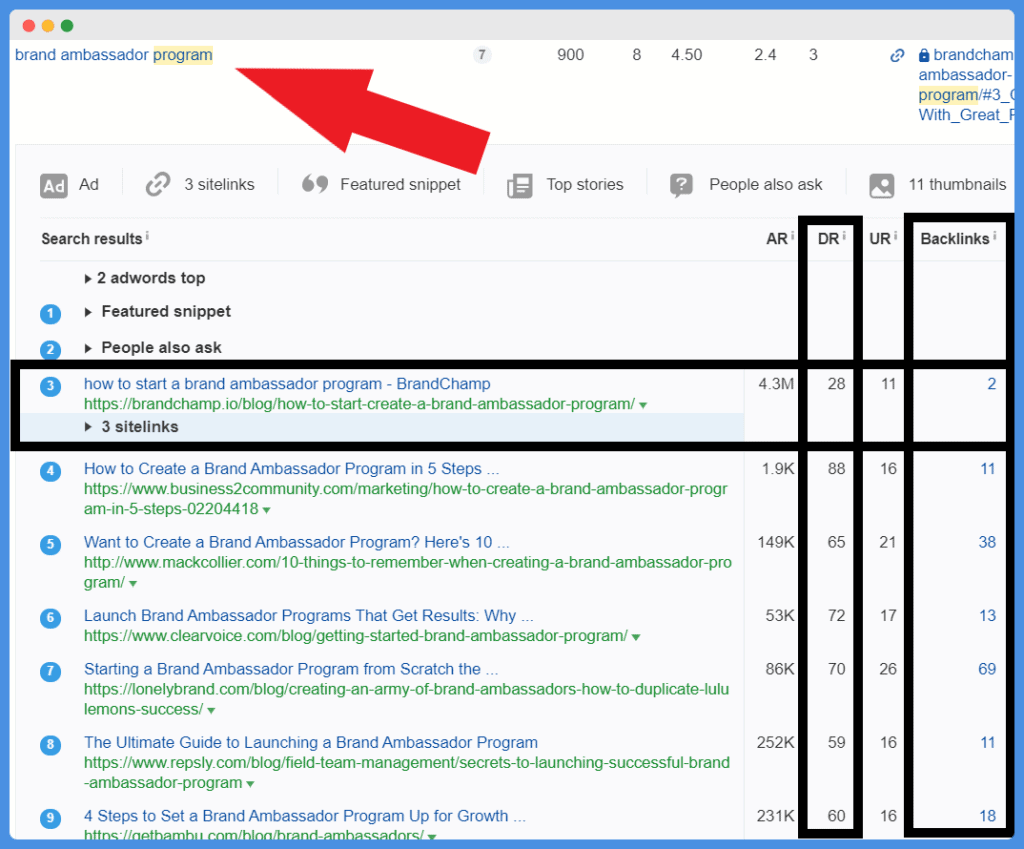
Task: Open dropdown arrow after brandchamp.io URL
Action: click(643, 406)
